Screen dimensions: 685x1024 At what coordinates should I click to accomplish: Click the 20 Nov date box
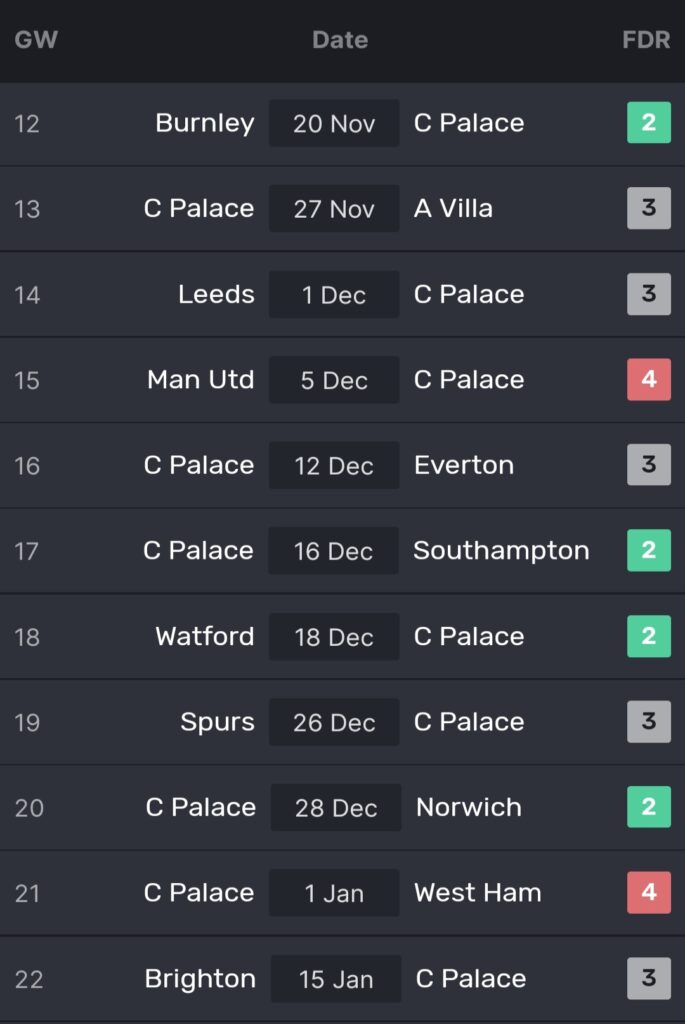coord(334,123)
